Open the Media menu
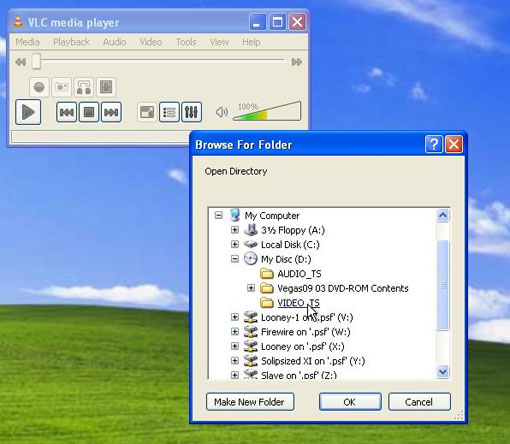Screen dimensions: 510x444 pos(28,42)
